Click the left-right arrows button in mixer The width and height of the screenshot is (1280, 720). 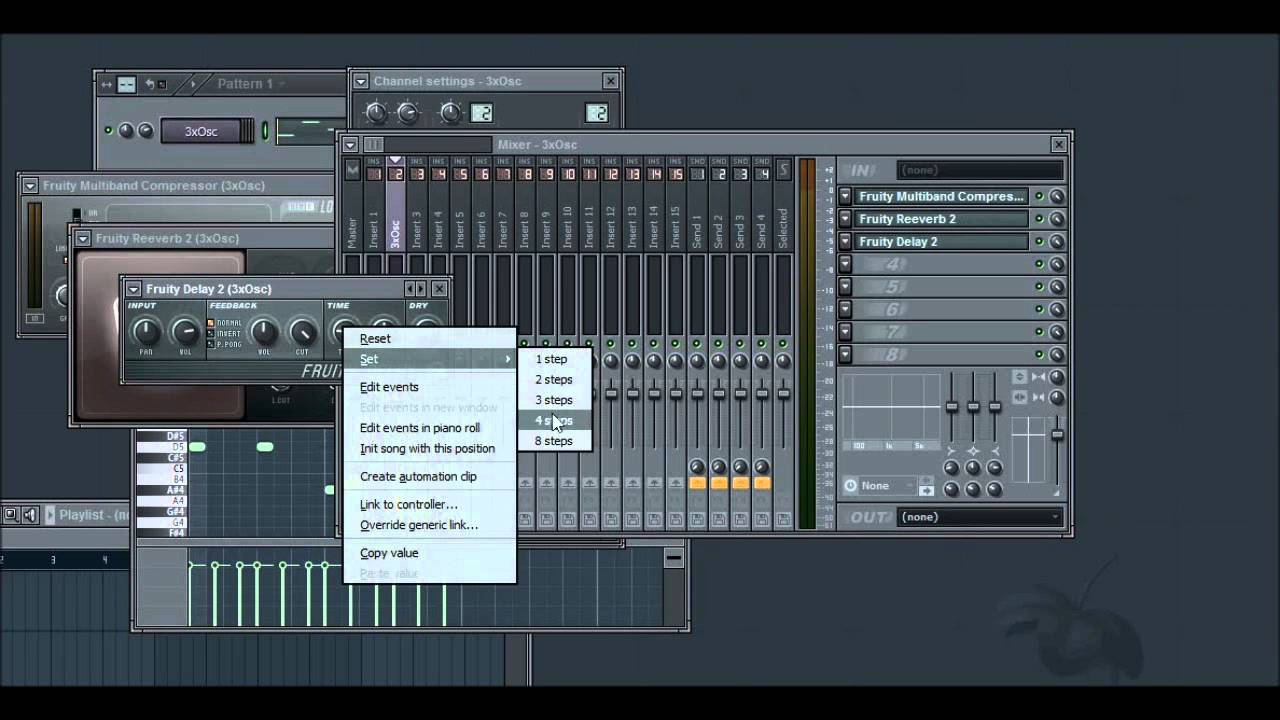click(x=1019, y=396)
